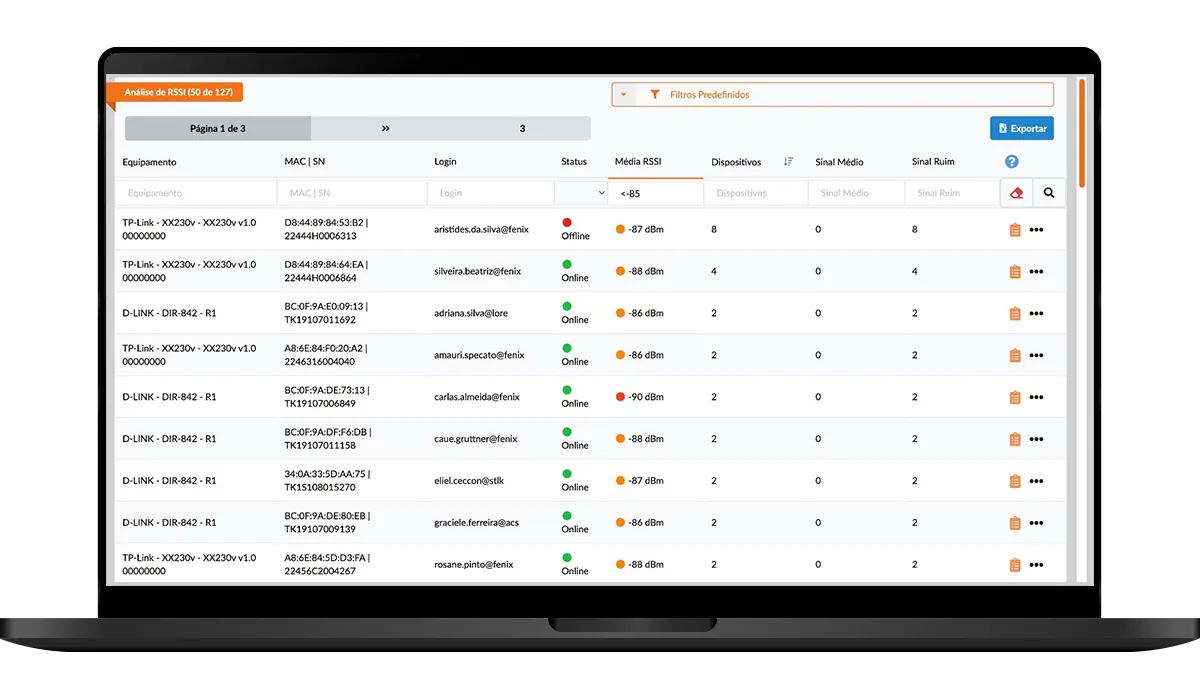Click the Exportar button

(1021, 129)
